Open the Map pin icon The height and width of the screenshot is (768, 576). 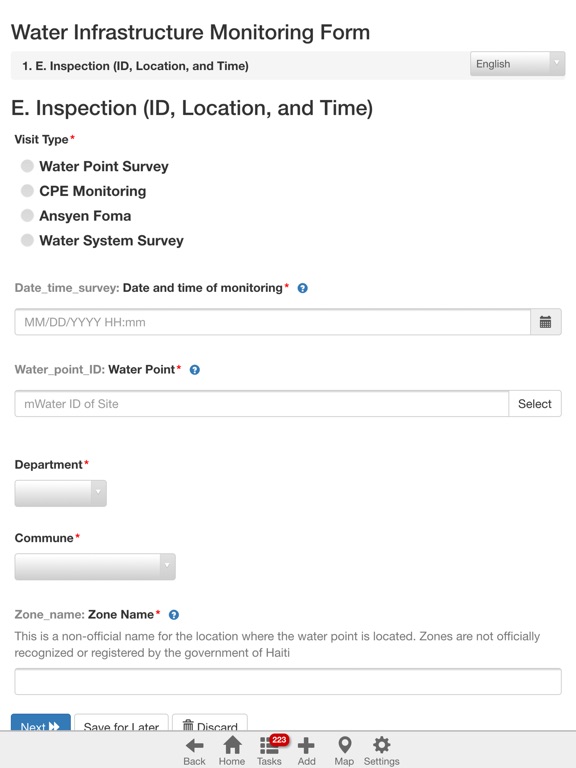click(344, 751)
